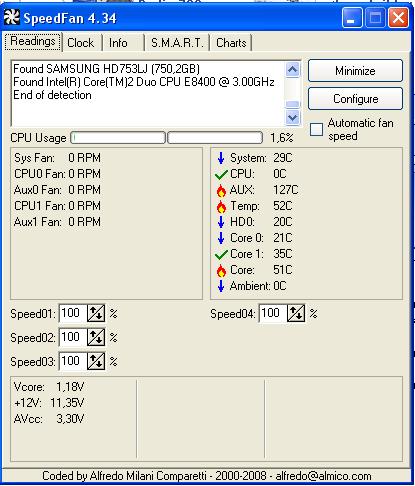
Task: Click the SpeedFan fan icon in title bar
Action: [12, 18]
